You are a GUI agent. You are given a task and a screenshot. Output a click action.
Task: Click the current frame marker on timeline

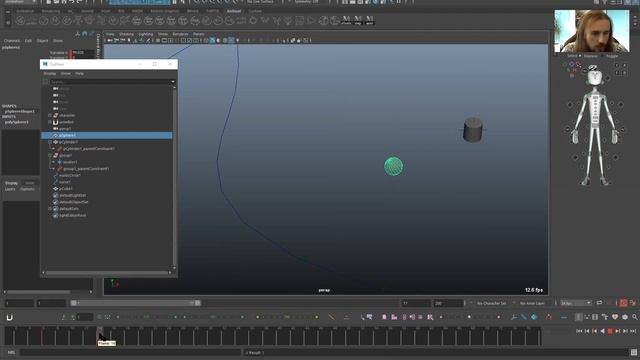coord(99,336)
